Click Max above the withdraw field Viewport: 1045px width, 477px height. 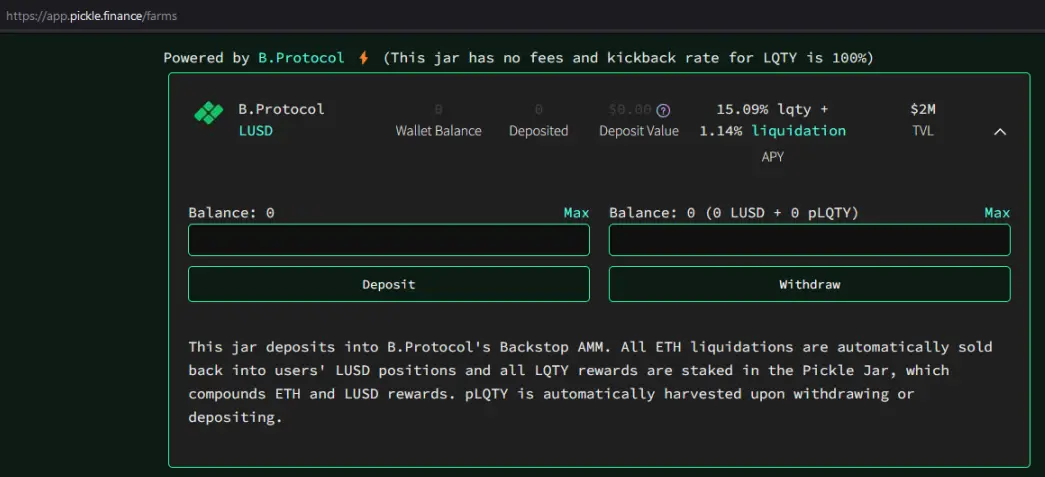click(x=997, y=213)
